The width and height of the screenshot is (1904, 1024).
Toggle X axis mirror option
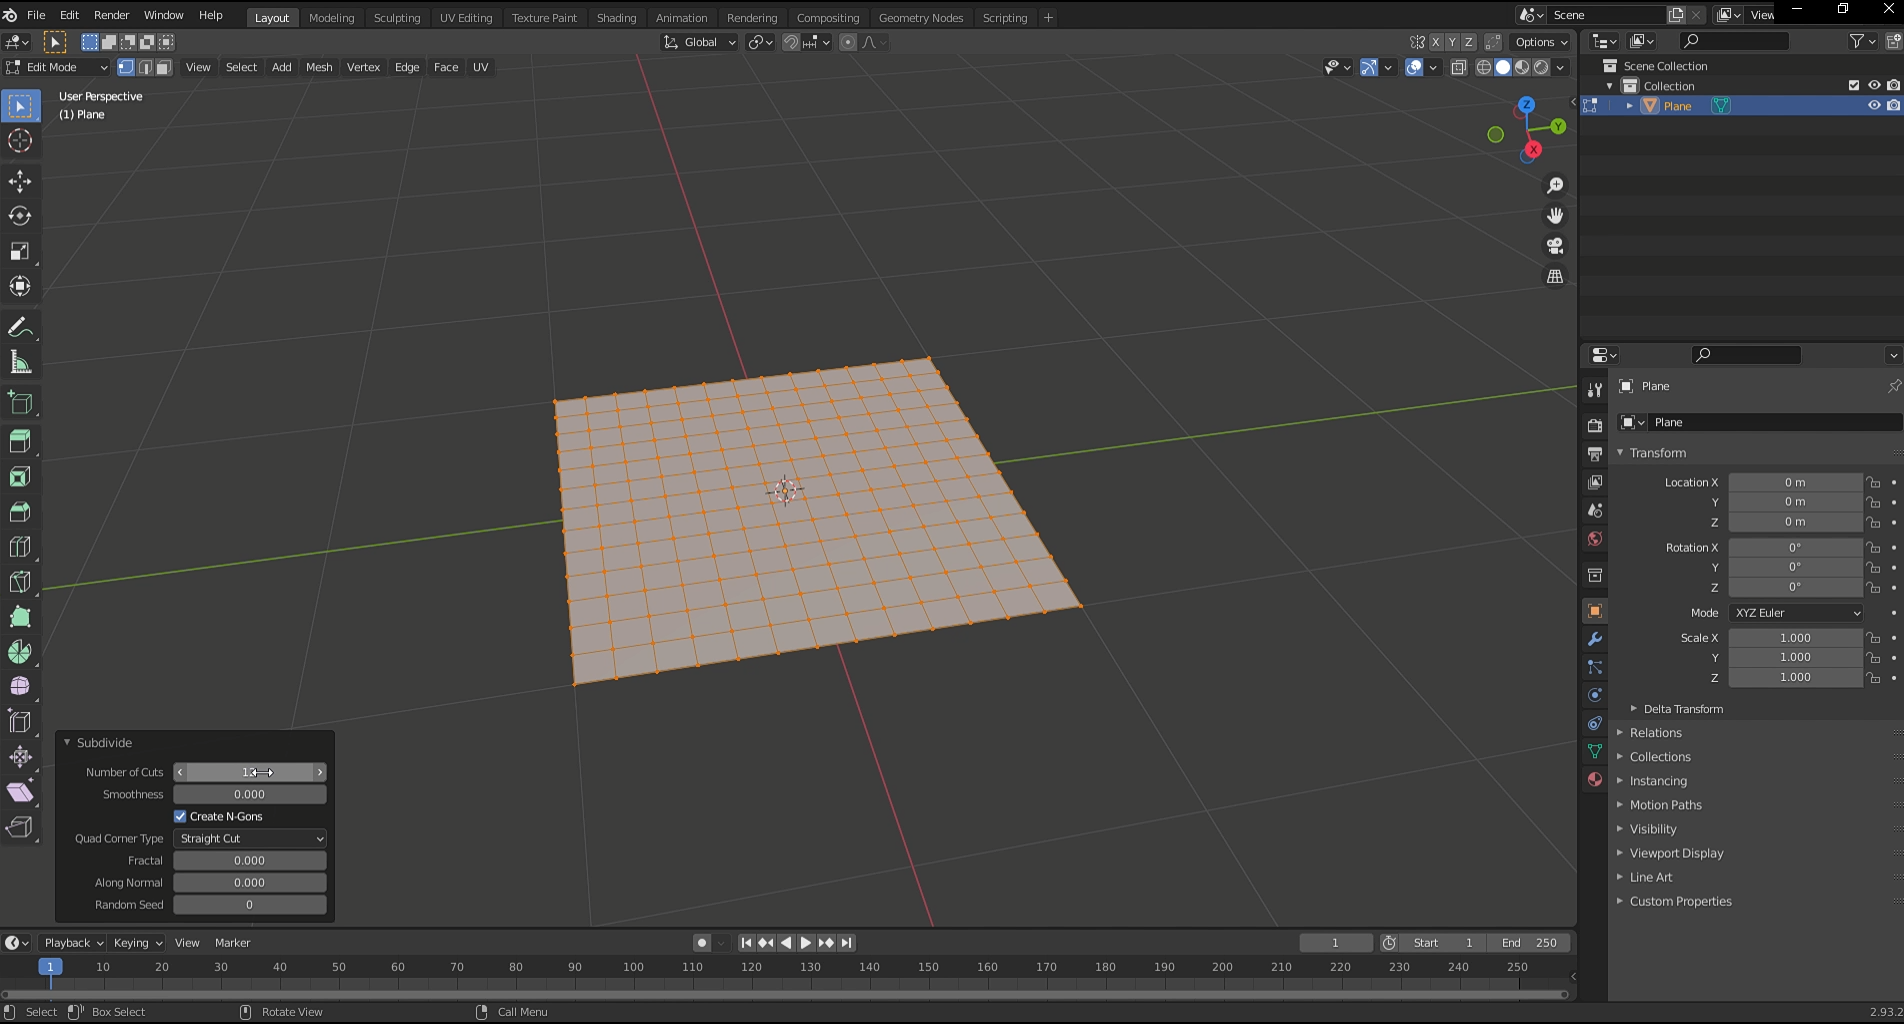pyautogui.click(x=1435, y=42)
